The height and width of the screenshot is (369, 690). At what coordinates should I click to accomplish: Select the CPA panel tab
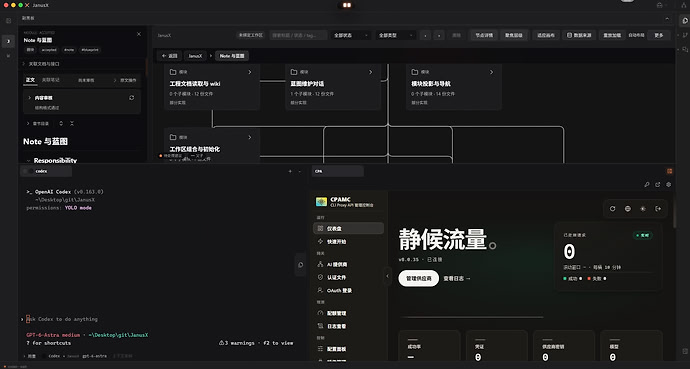(x=338, y=171)
